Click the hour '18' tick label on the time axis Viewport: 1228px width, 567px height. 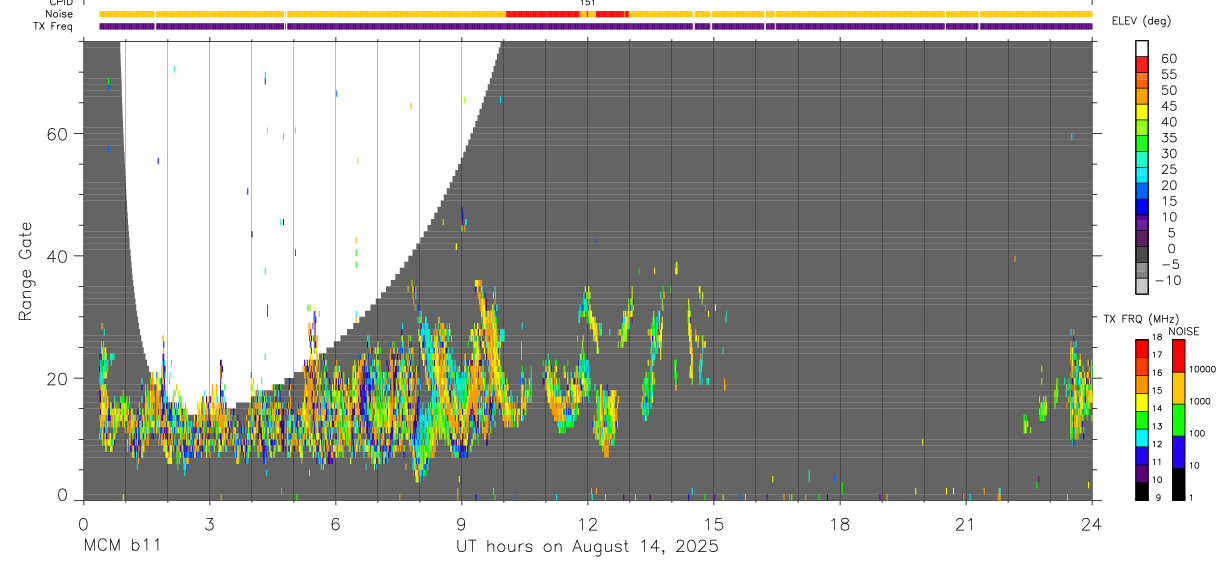click(840, 524)
